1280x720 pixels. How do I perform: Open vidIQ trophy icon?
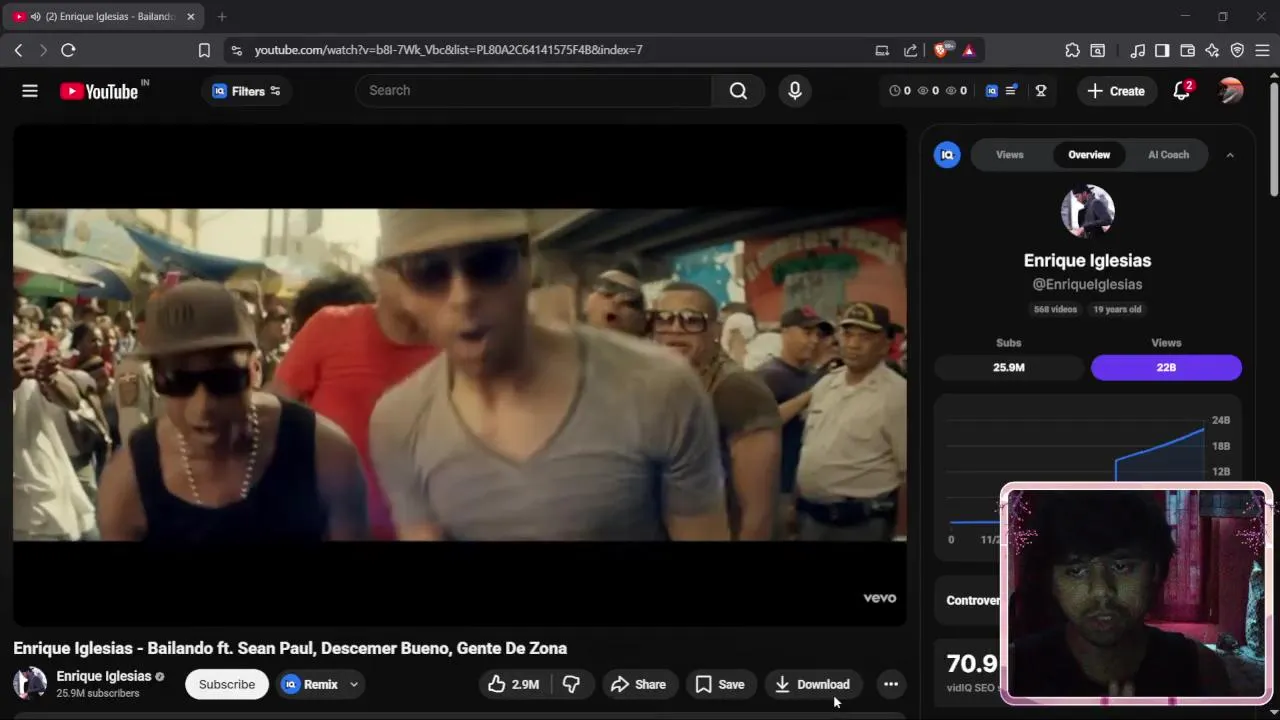click(1041, 90)
